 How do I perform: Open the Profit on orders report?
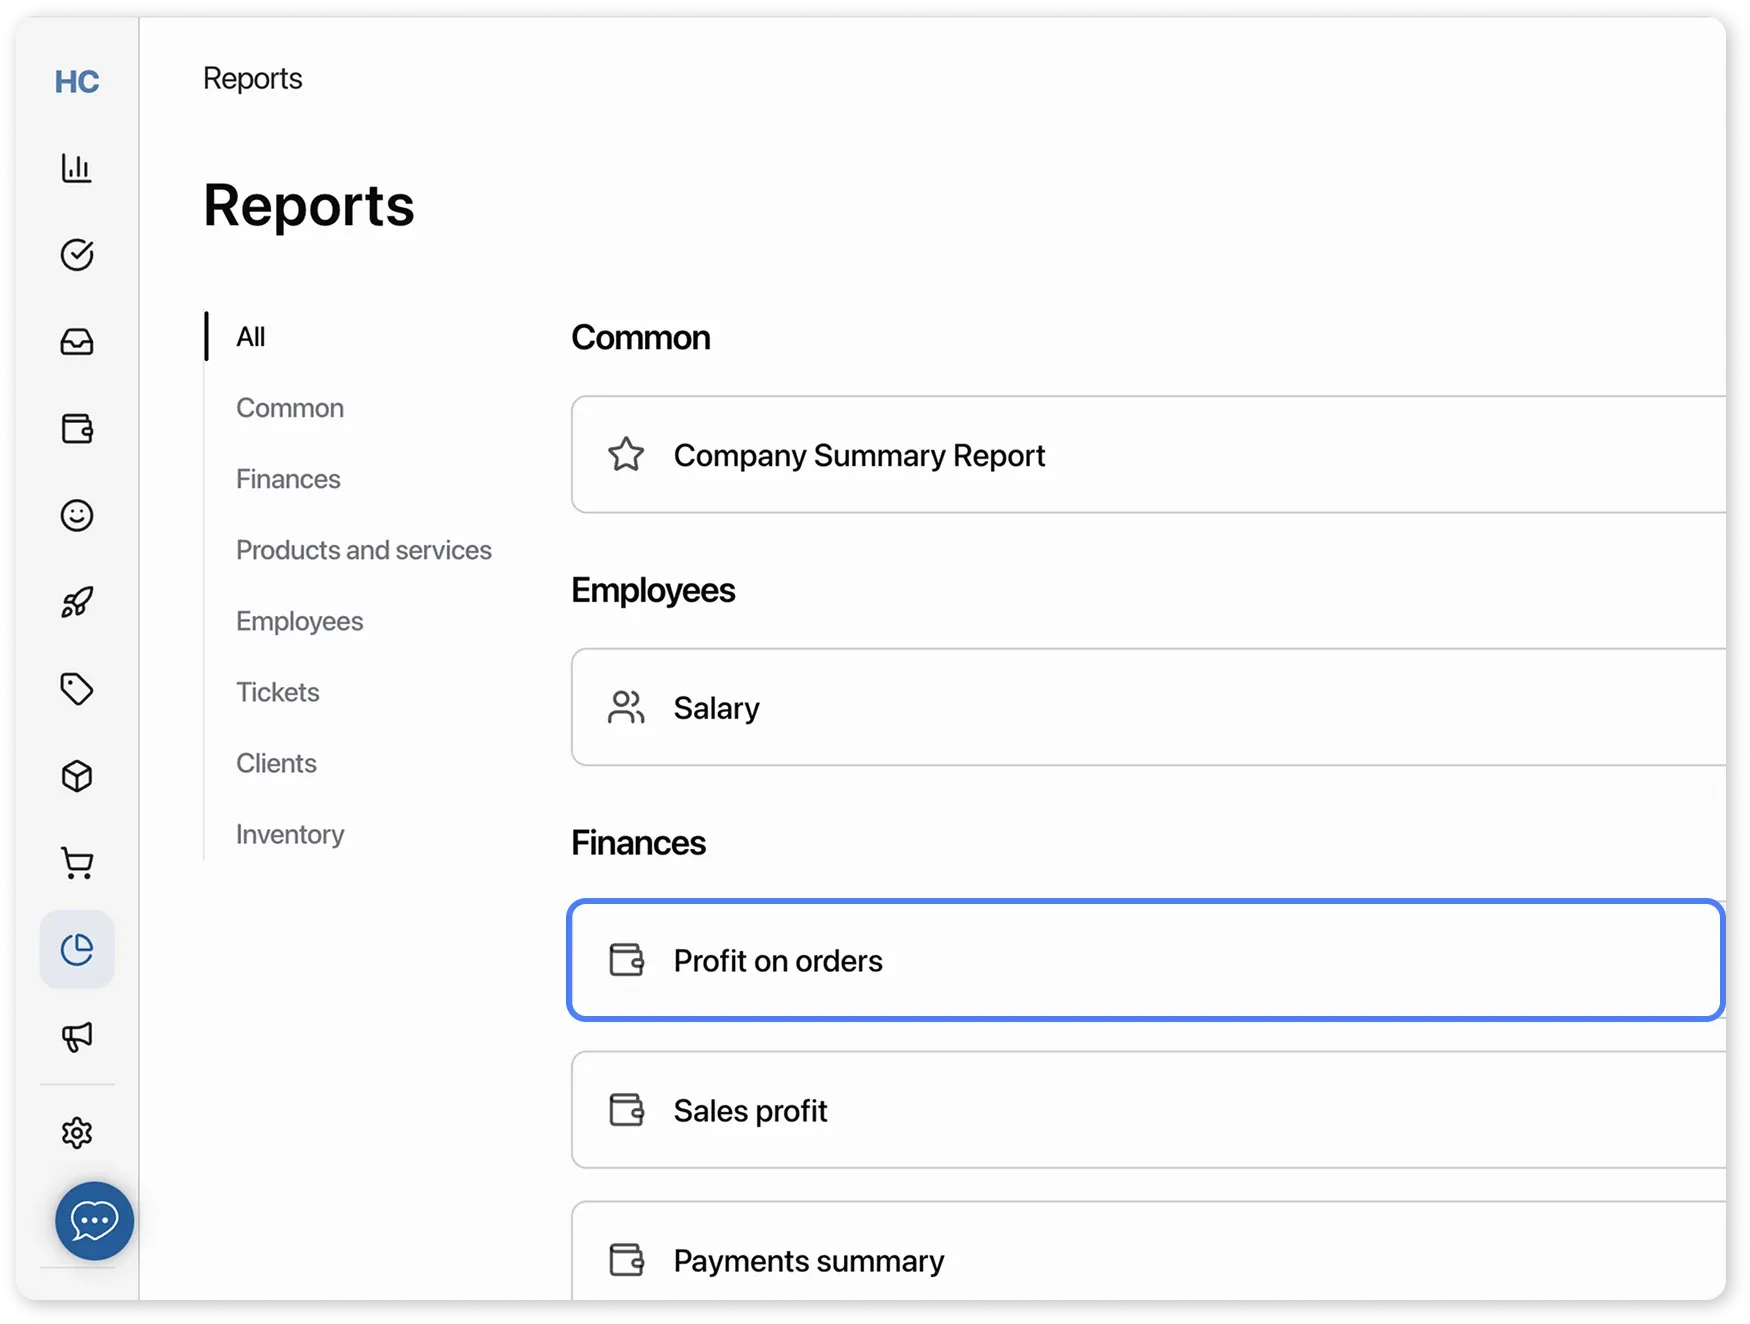[777, 961]
